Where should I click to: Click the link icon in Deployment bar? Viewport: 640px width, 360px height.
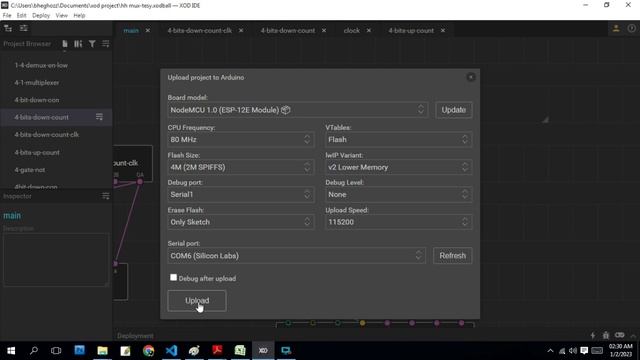620,336
